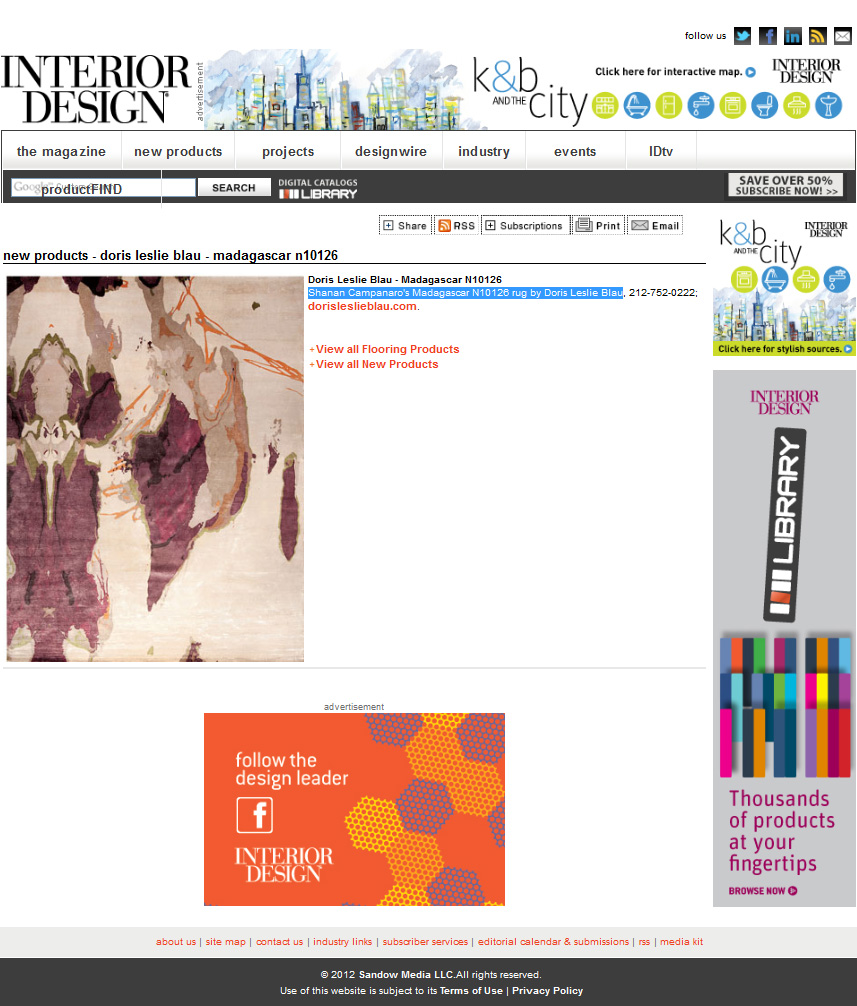Click the arrow icon next to BROWSE NOW
Viewport: 857px width, 1006px height.
point(793,891)
